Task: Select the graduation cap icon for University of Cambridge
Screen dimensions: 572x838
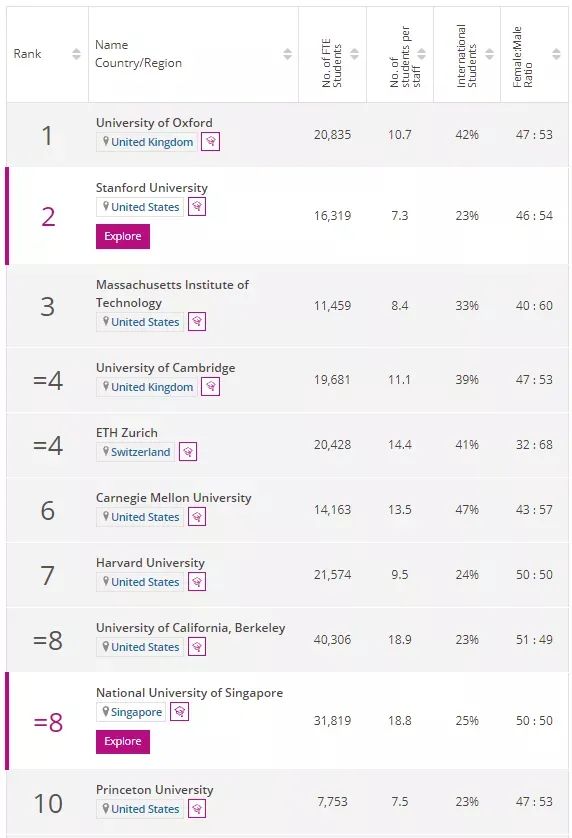Action: tap(211, 386)
